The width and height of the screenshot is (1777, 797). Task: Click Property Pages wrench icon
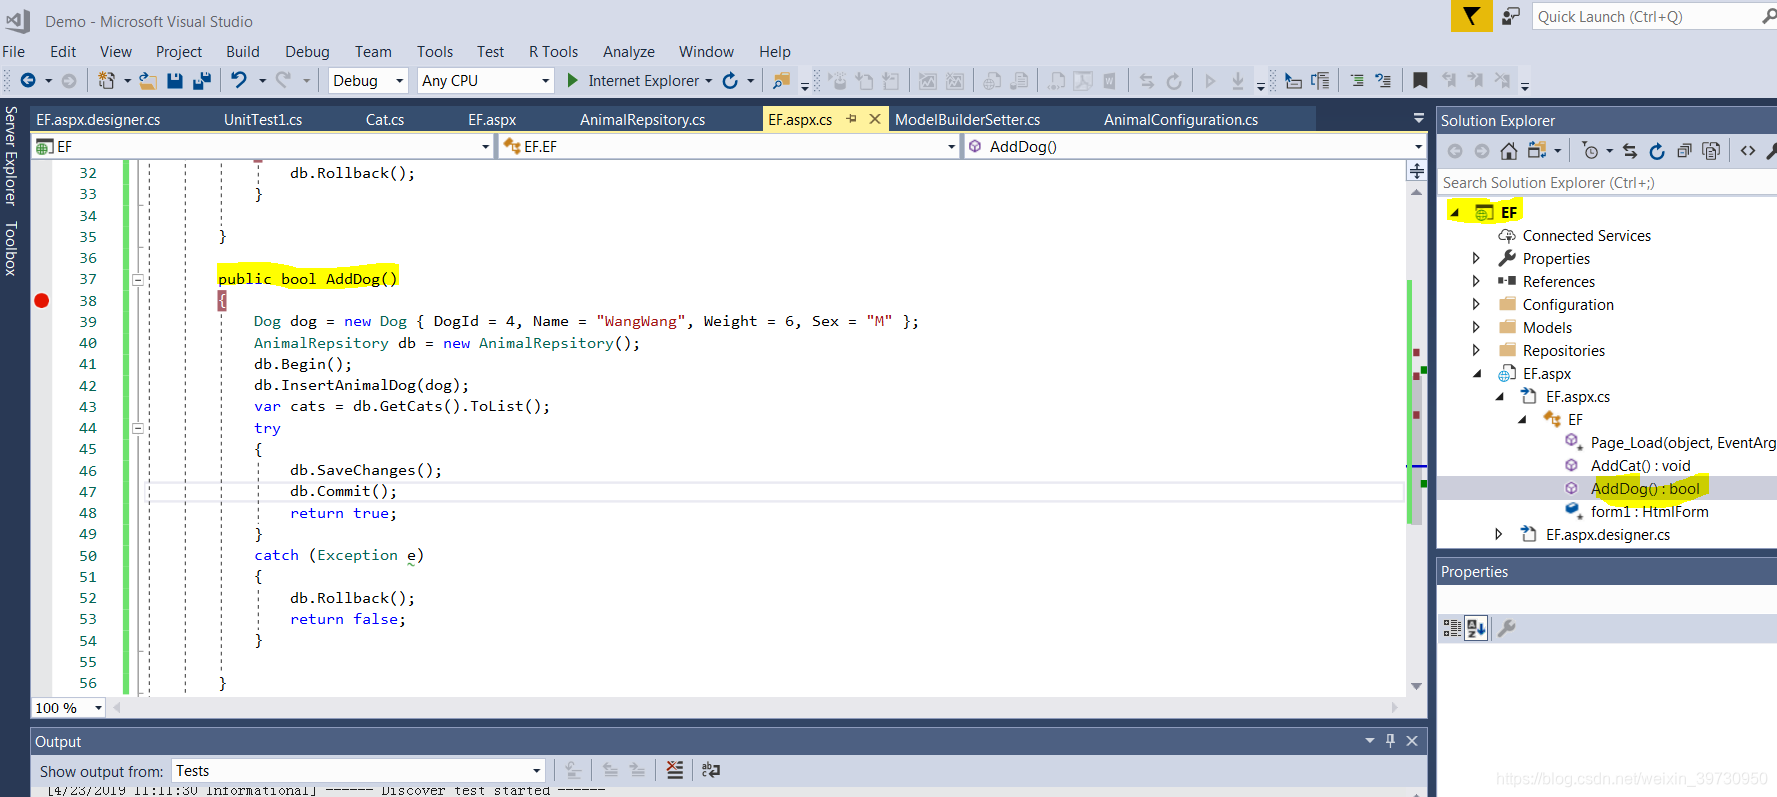pyautogui.click(x=1507, y=628)
